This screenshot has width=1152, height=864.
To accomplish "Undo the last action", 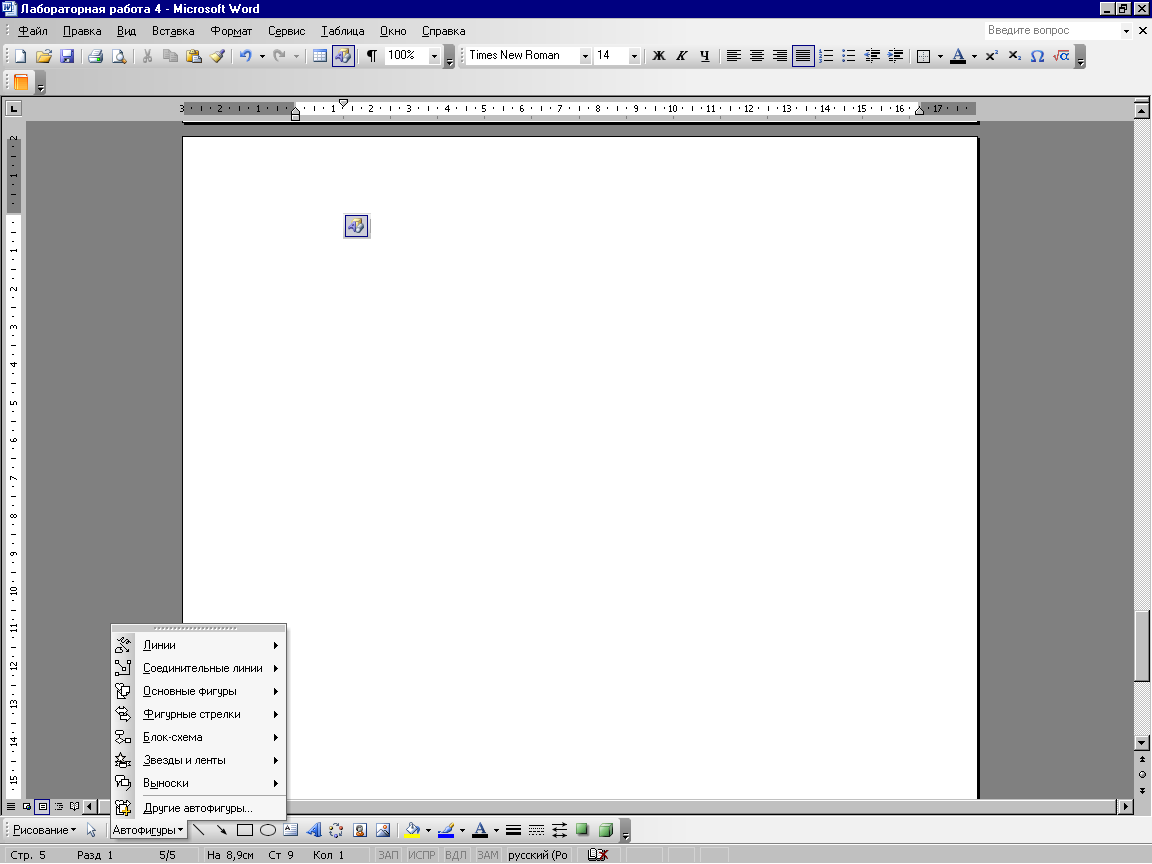I will (245, 56).
